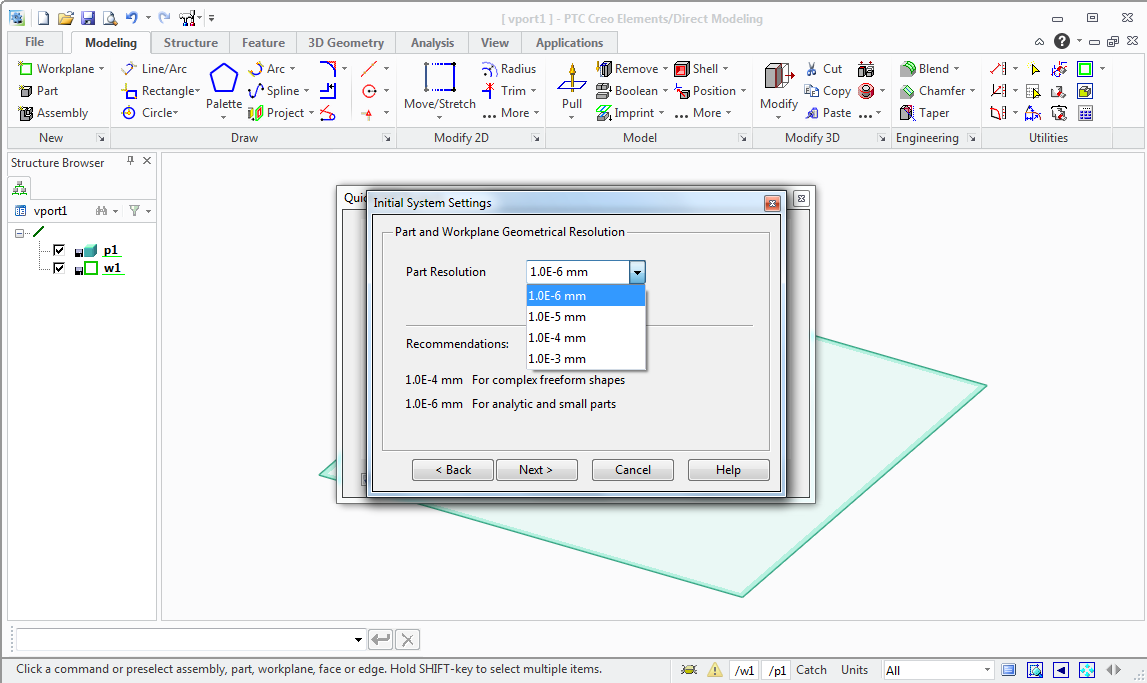
Task: Open the All selection filter dropdown in status bar
Action: [987, 670]
